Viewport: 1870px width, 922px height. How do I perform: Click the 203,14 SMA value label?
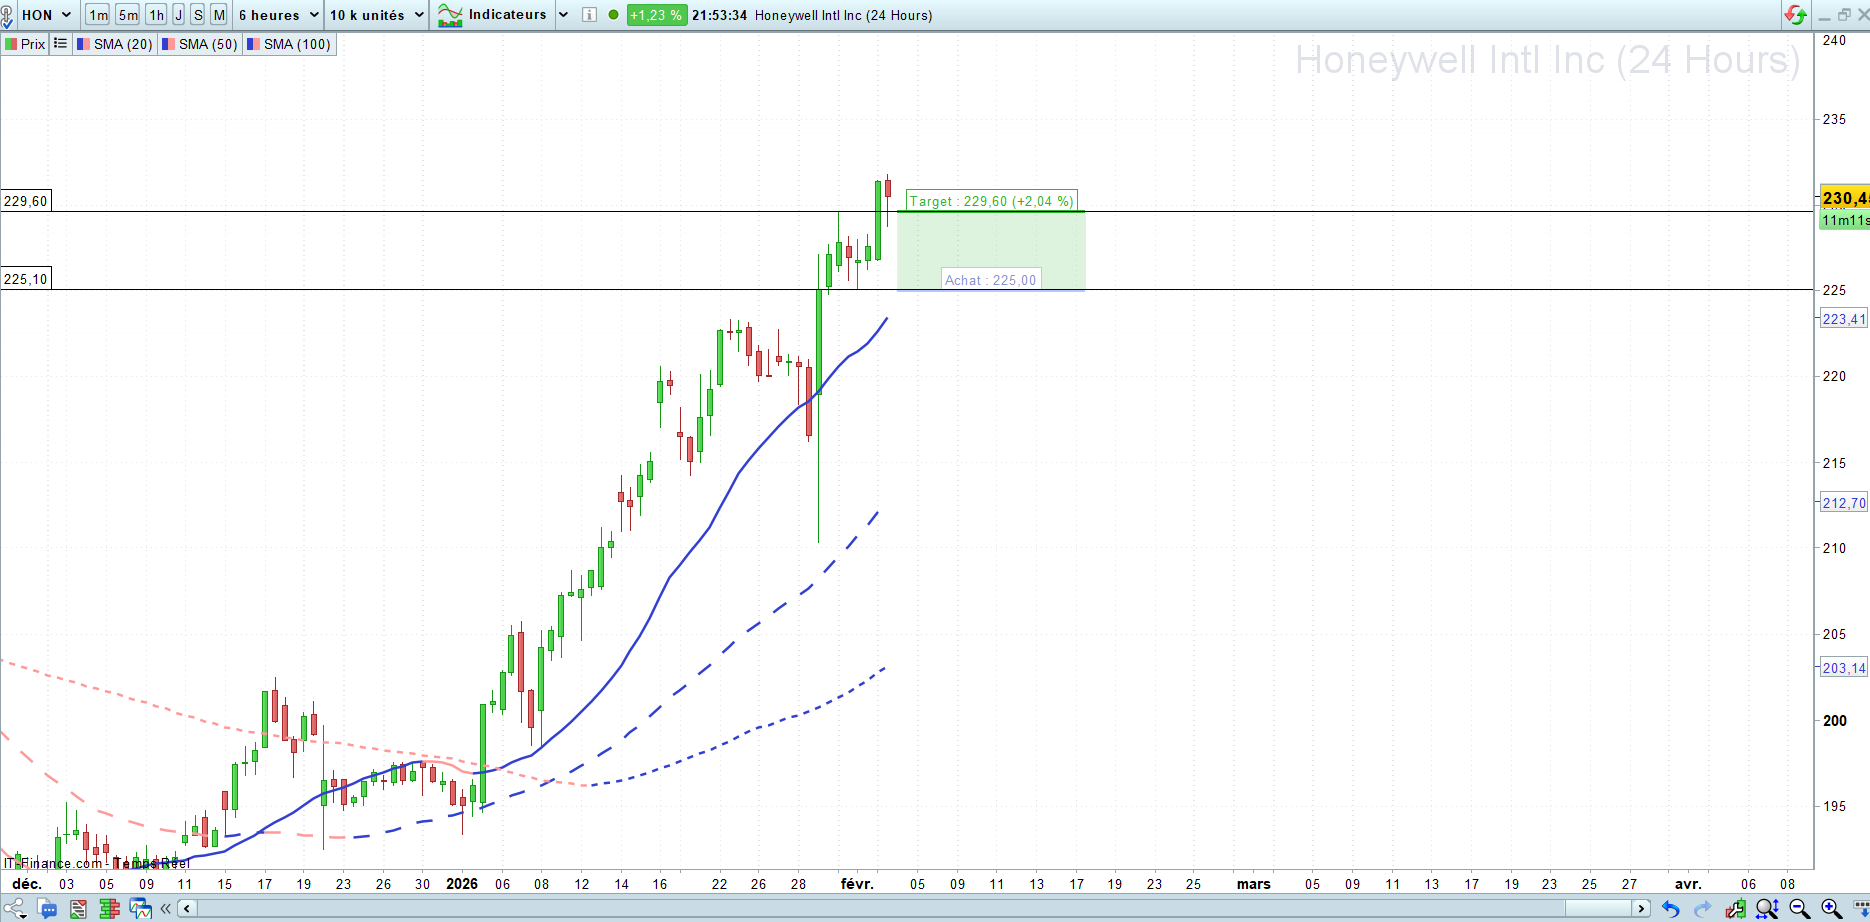[1844, 668]
